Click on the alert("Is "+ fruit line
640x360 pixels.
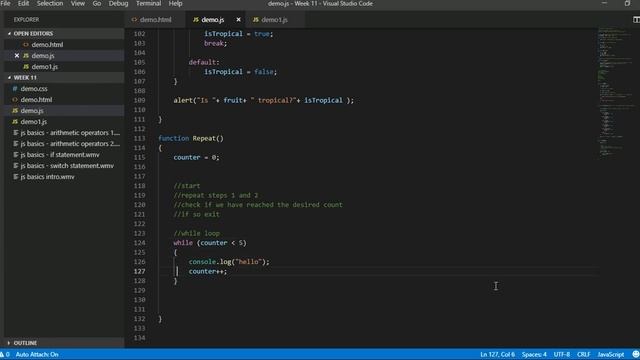[264, 100]
